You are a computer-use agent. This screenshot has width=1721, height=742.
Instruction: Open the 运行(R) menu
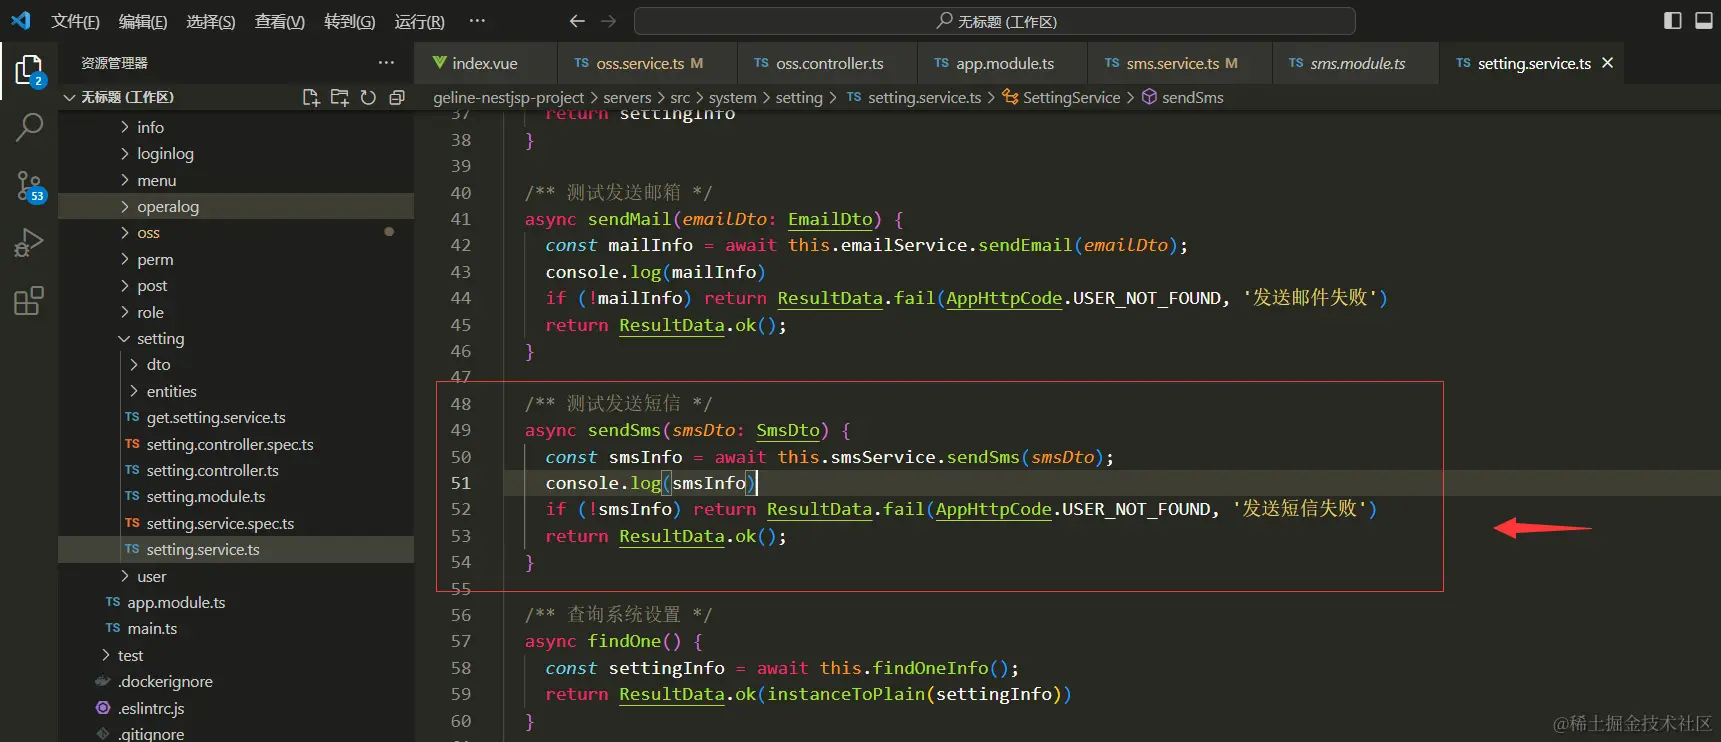click(x=420, y=21)
